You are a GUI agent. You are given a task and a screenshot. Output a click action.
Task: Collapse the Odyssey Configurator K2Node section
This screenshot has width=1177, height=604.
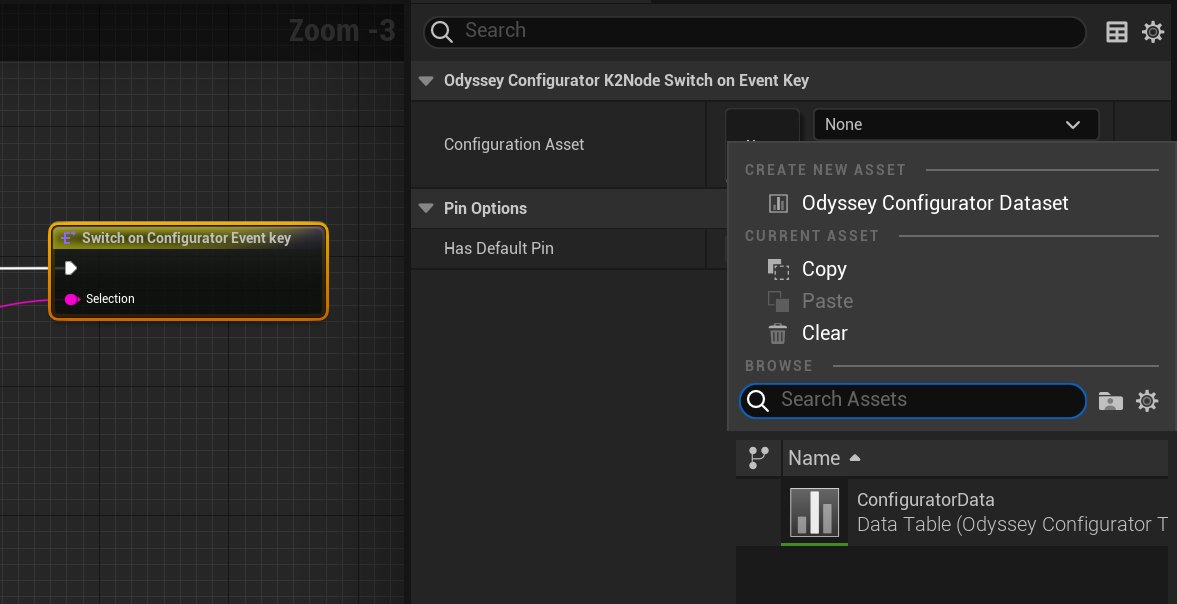pos(427,81)
